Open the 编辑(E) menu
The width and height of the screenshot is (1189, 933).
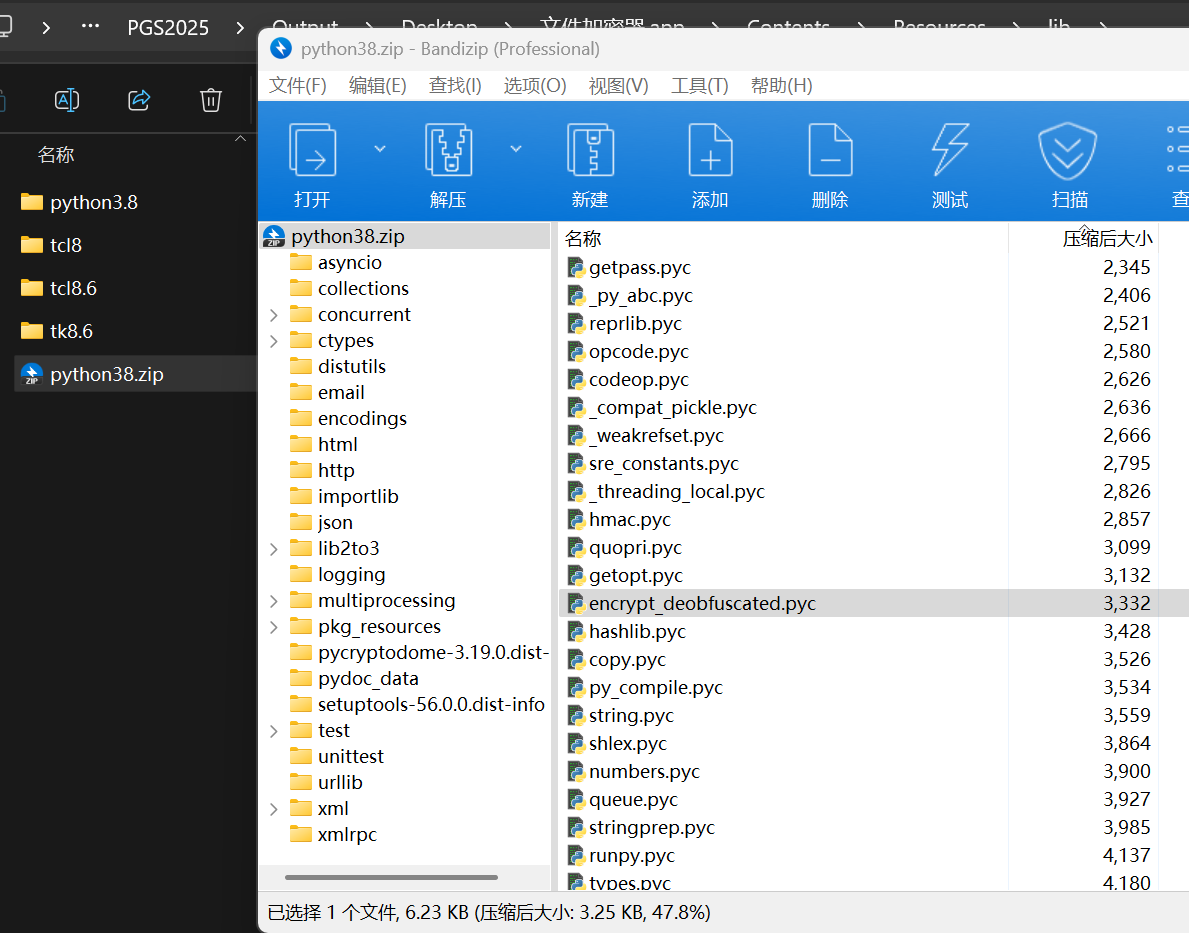point(377,86)
